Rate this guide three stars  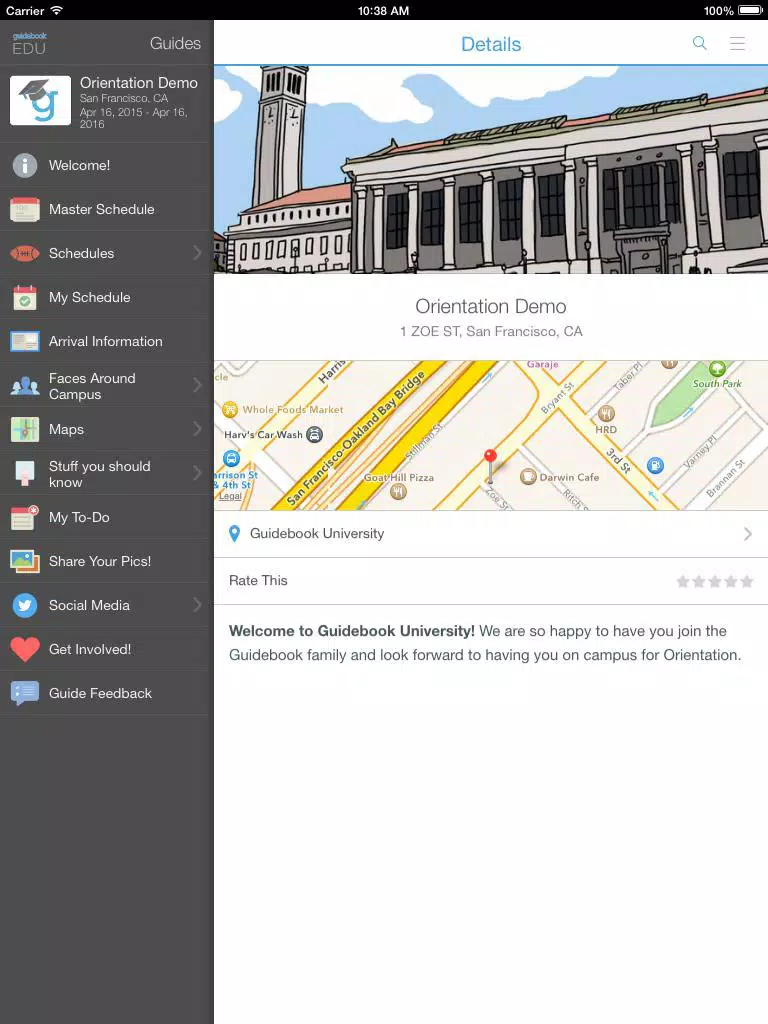coord(714,581)
